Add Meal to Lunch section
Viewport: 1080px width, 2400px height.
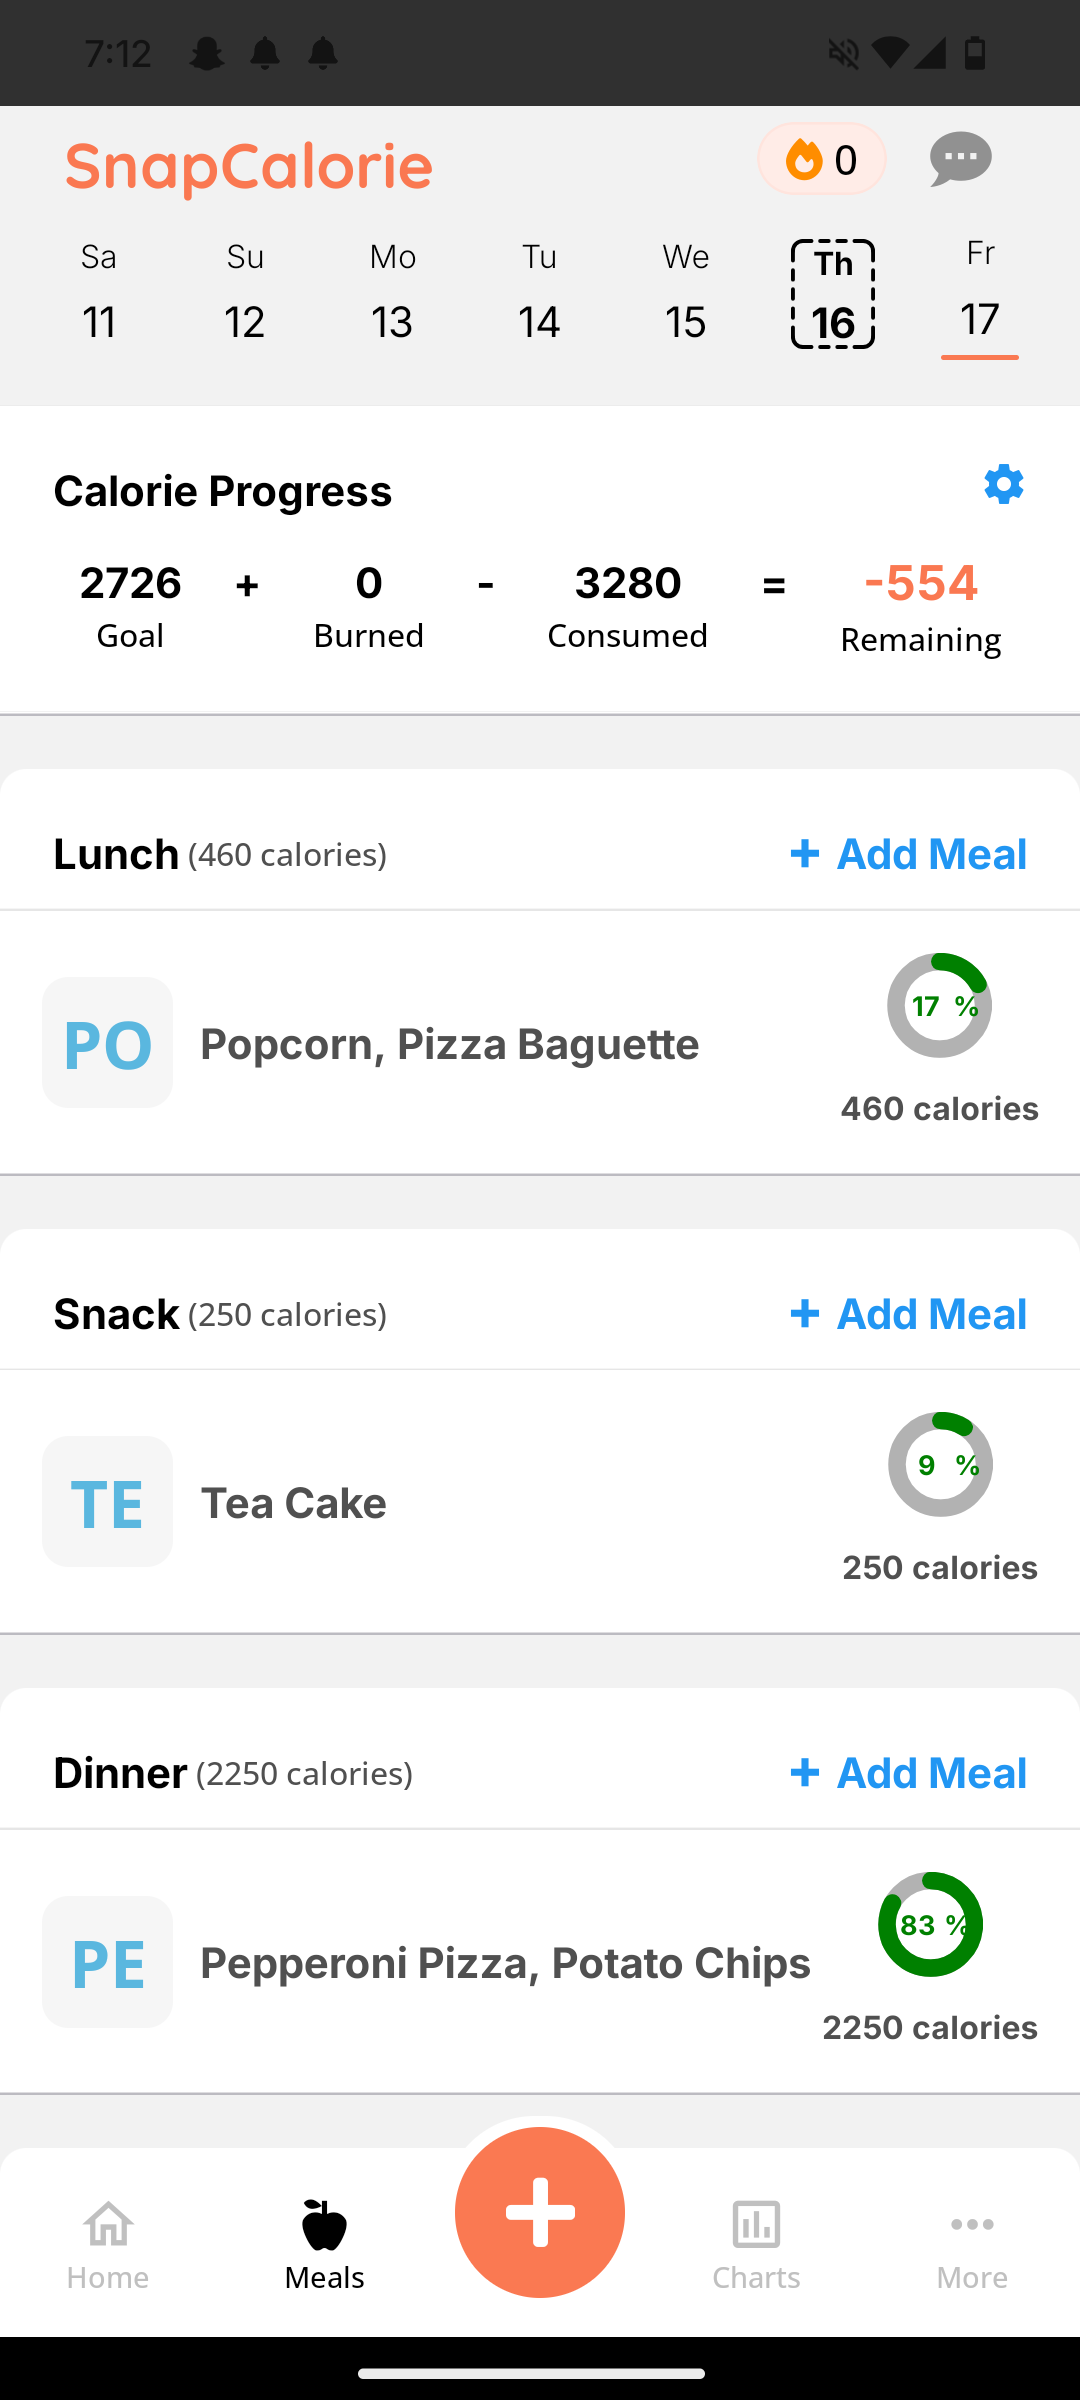click(908, 854)
